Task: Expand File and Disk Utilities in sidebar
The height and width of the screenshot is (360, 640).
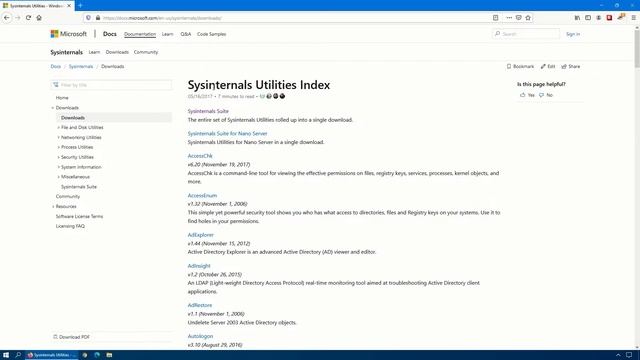Action: coord(58,128)
